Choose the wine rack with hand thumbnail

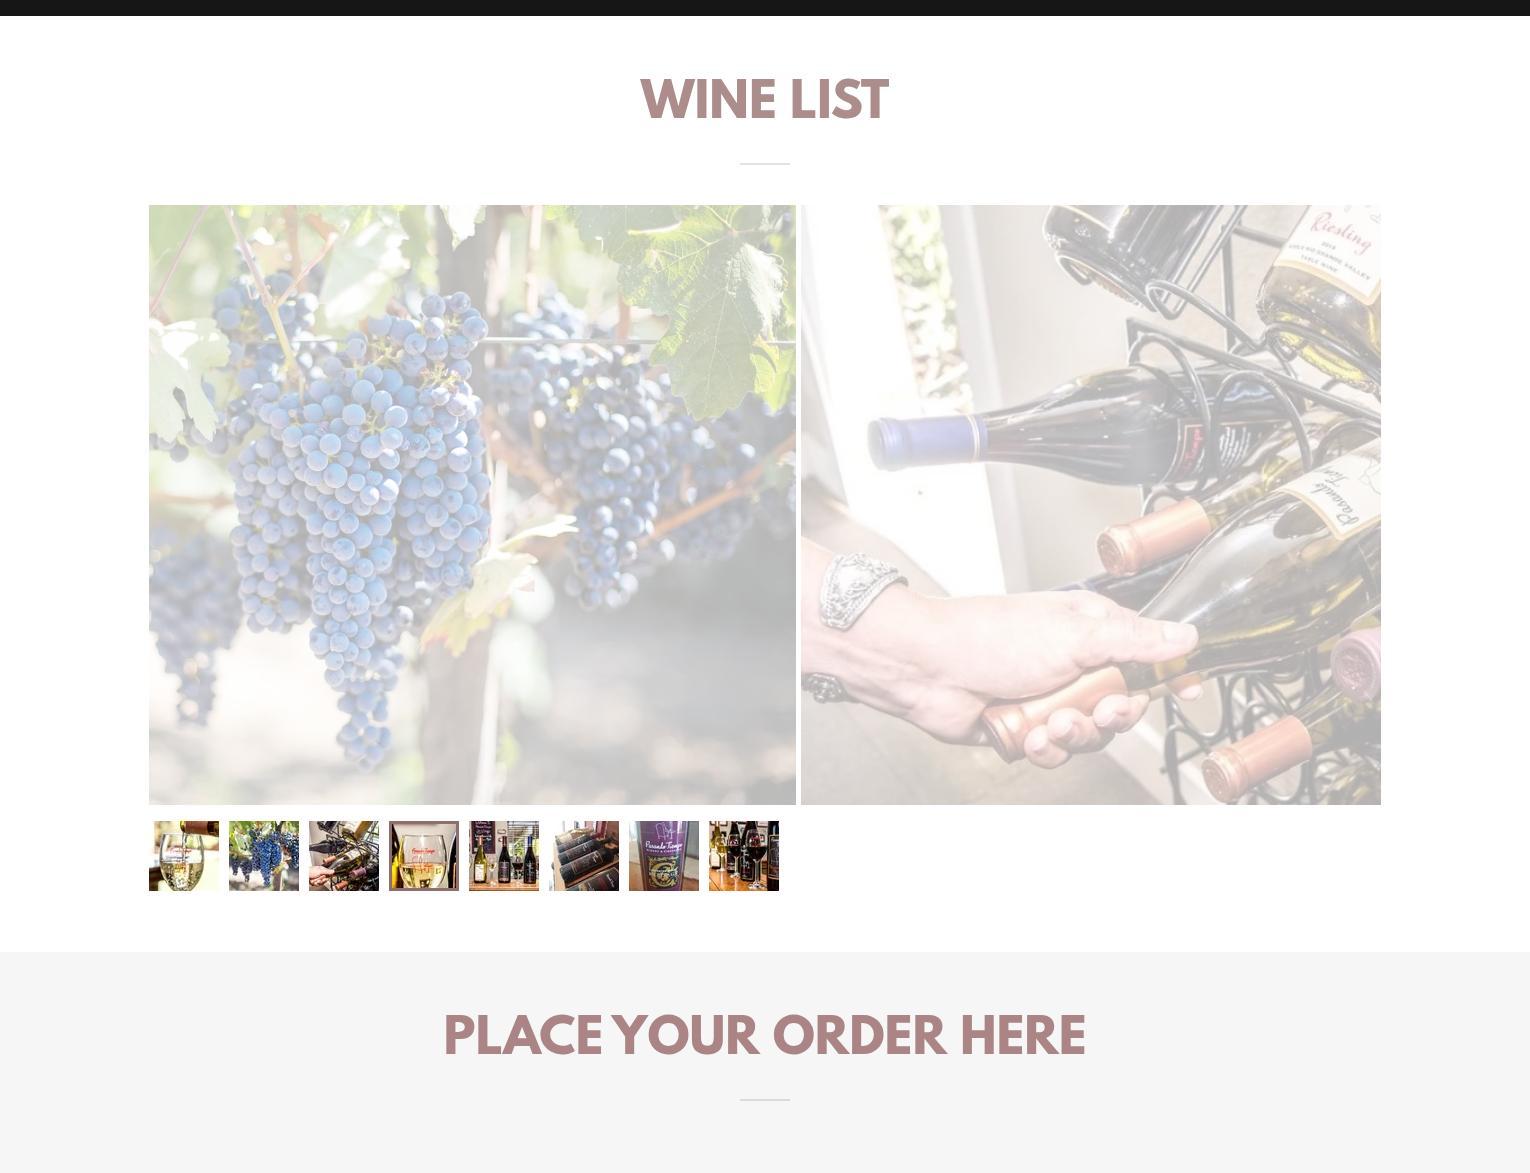click(x=344, y=856)
